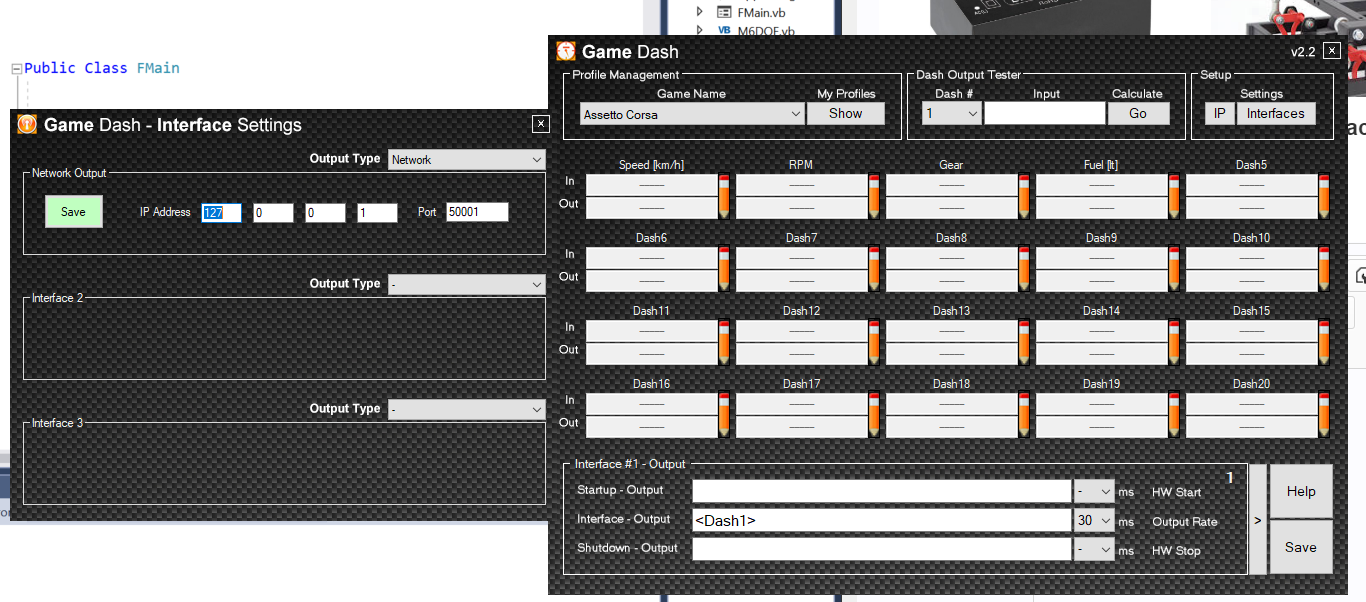Click the Show button under My Profiles

click(846, 114)
